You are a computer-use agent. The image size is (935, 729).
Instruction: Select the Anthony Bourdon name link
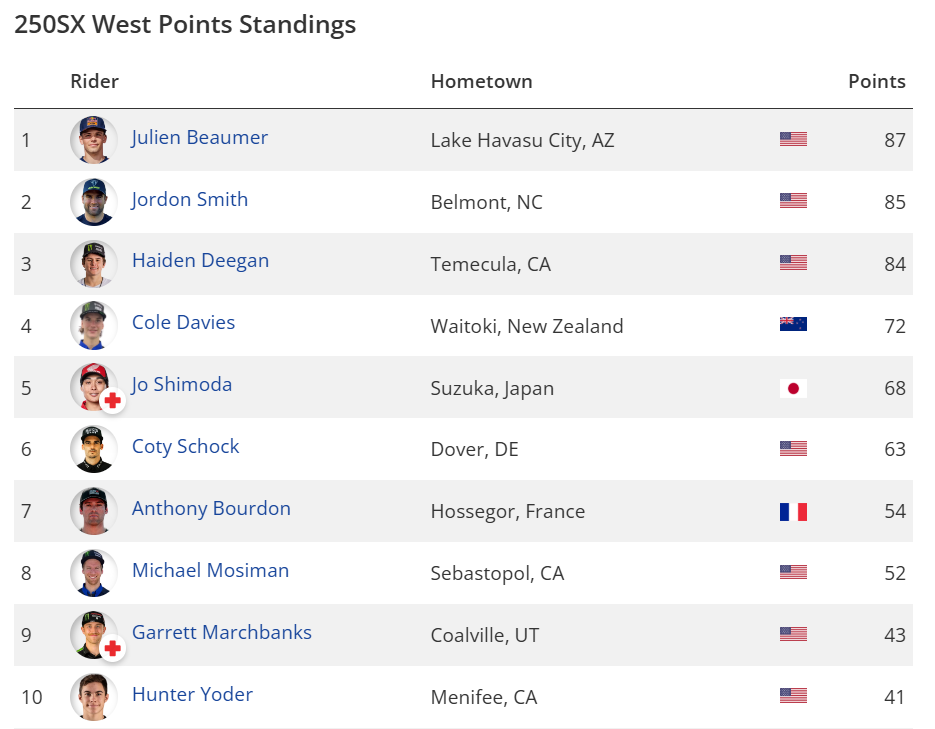tap(211, 509)
